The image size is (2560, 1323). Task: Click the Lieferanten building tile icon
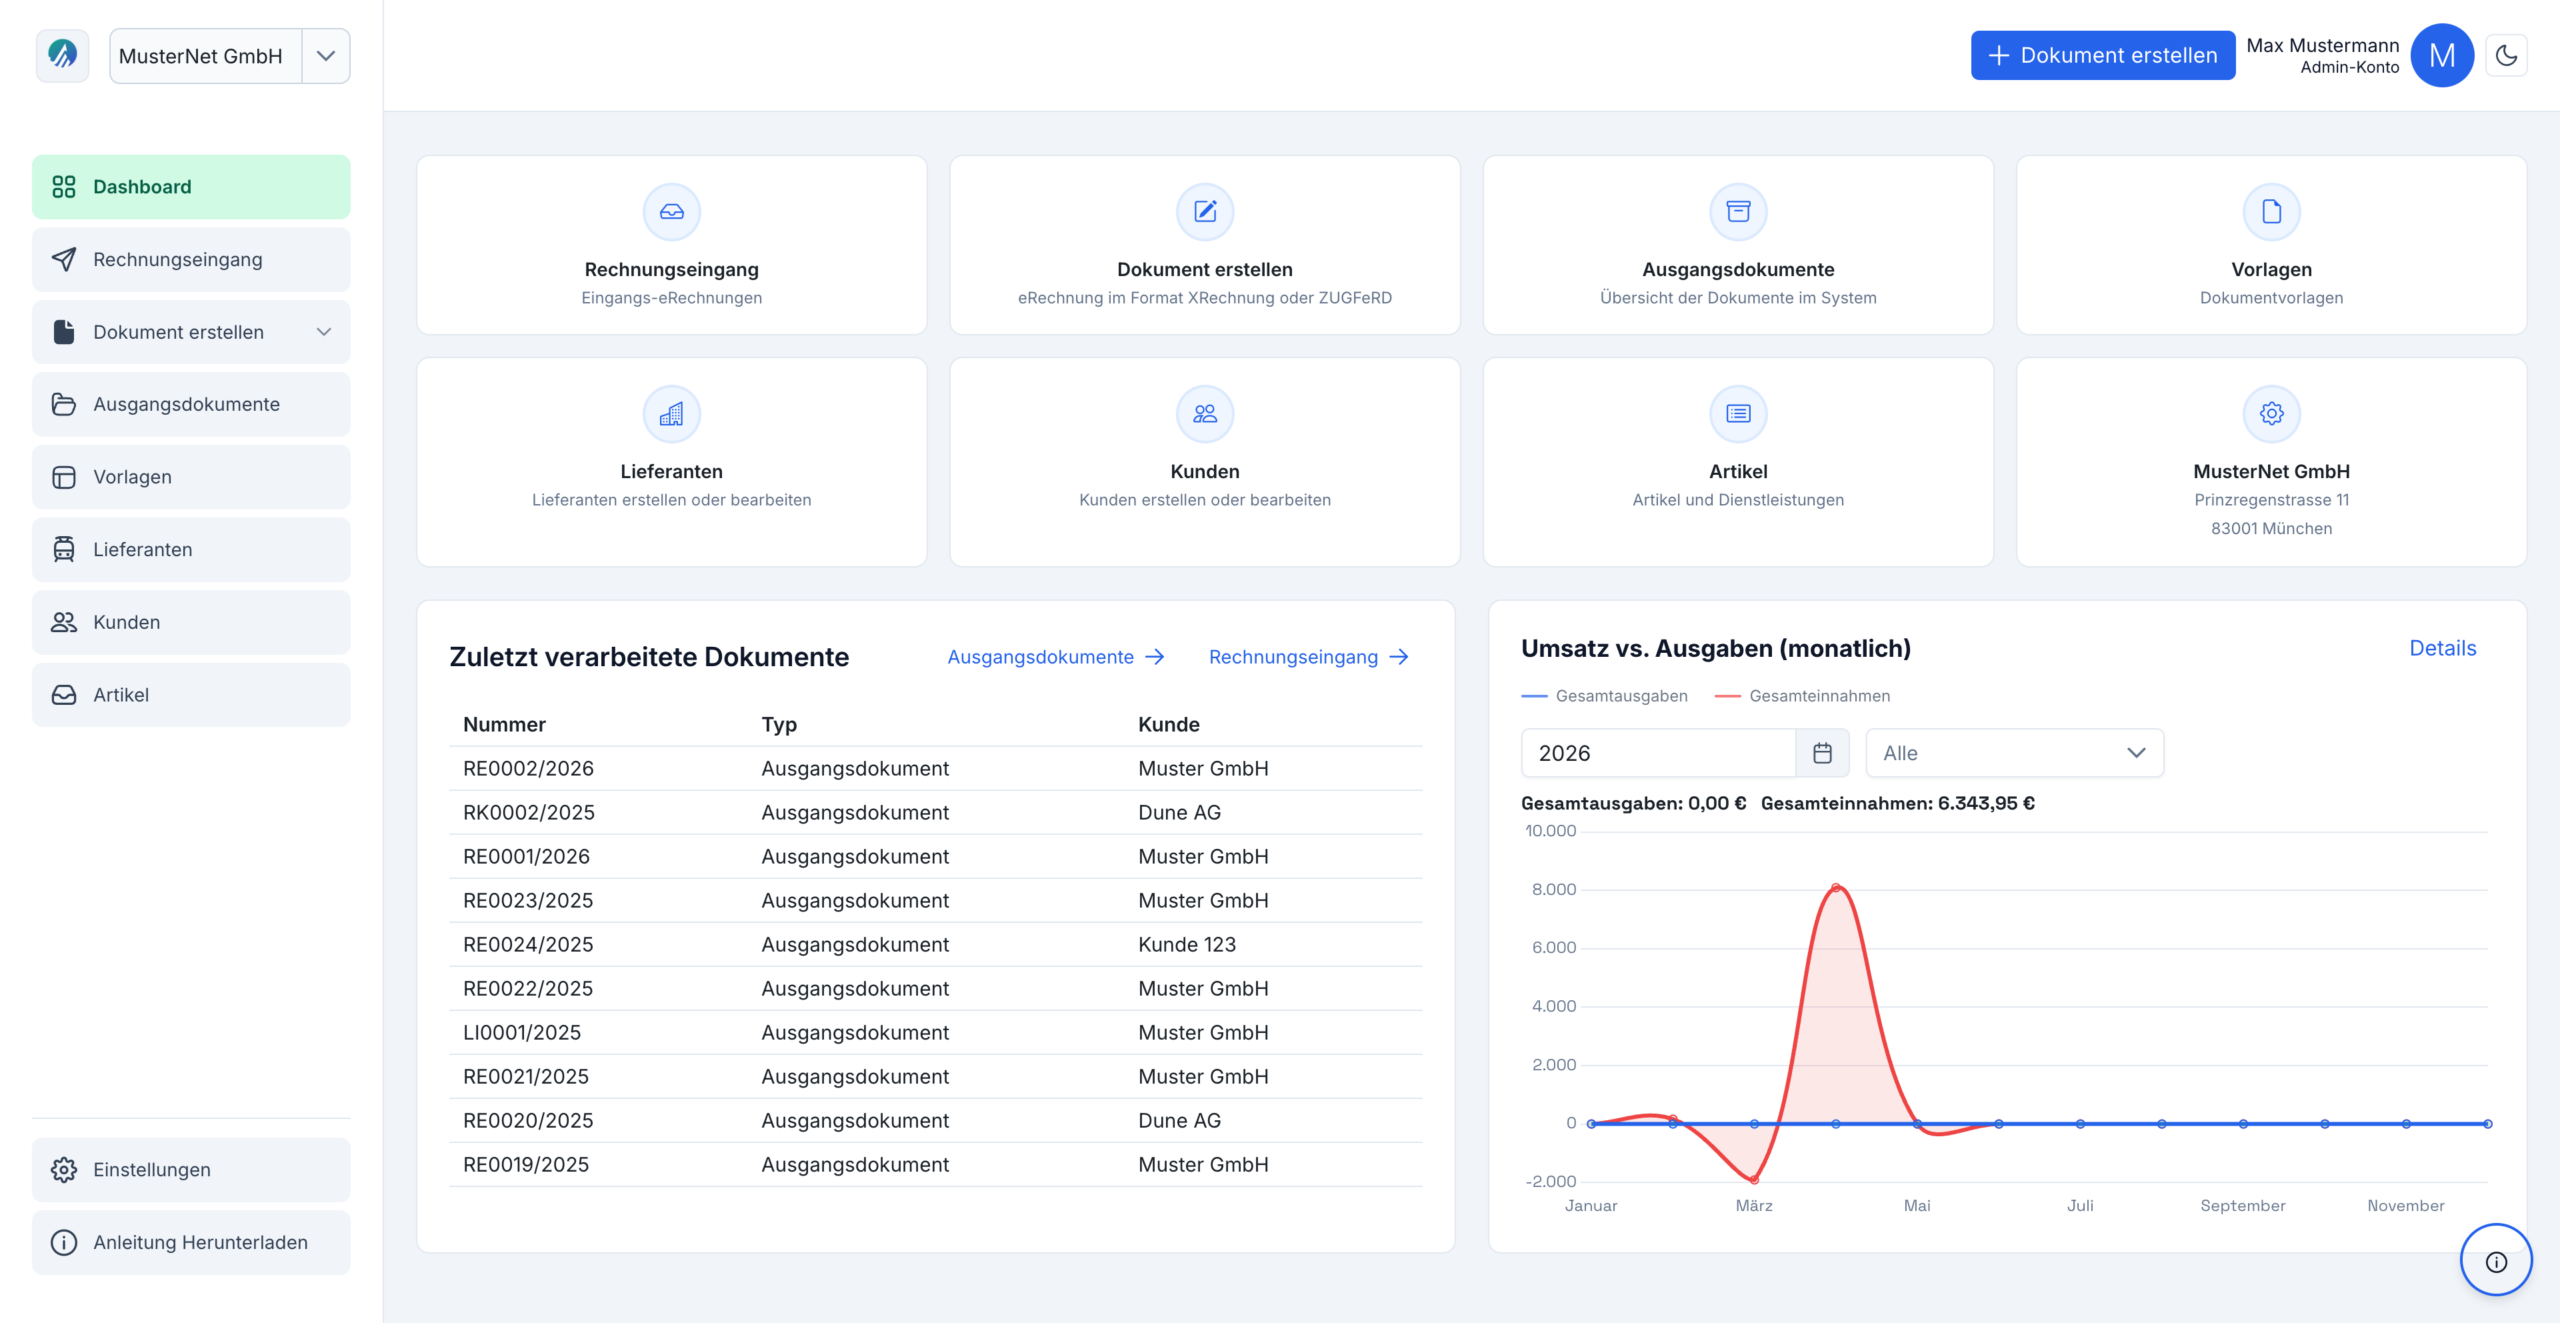coord(671,414)
